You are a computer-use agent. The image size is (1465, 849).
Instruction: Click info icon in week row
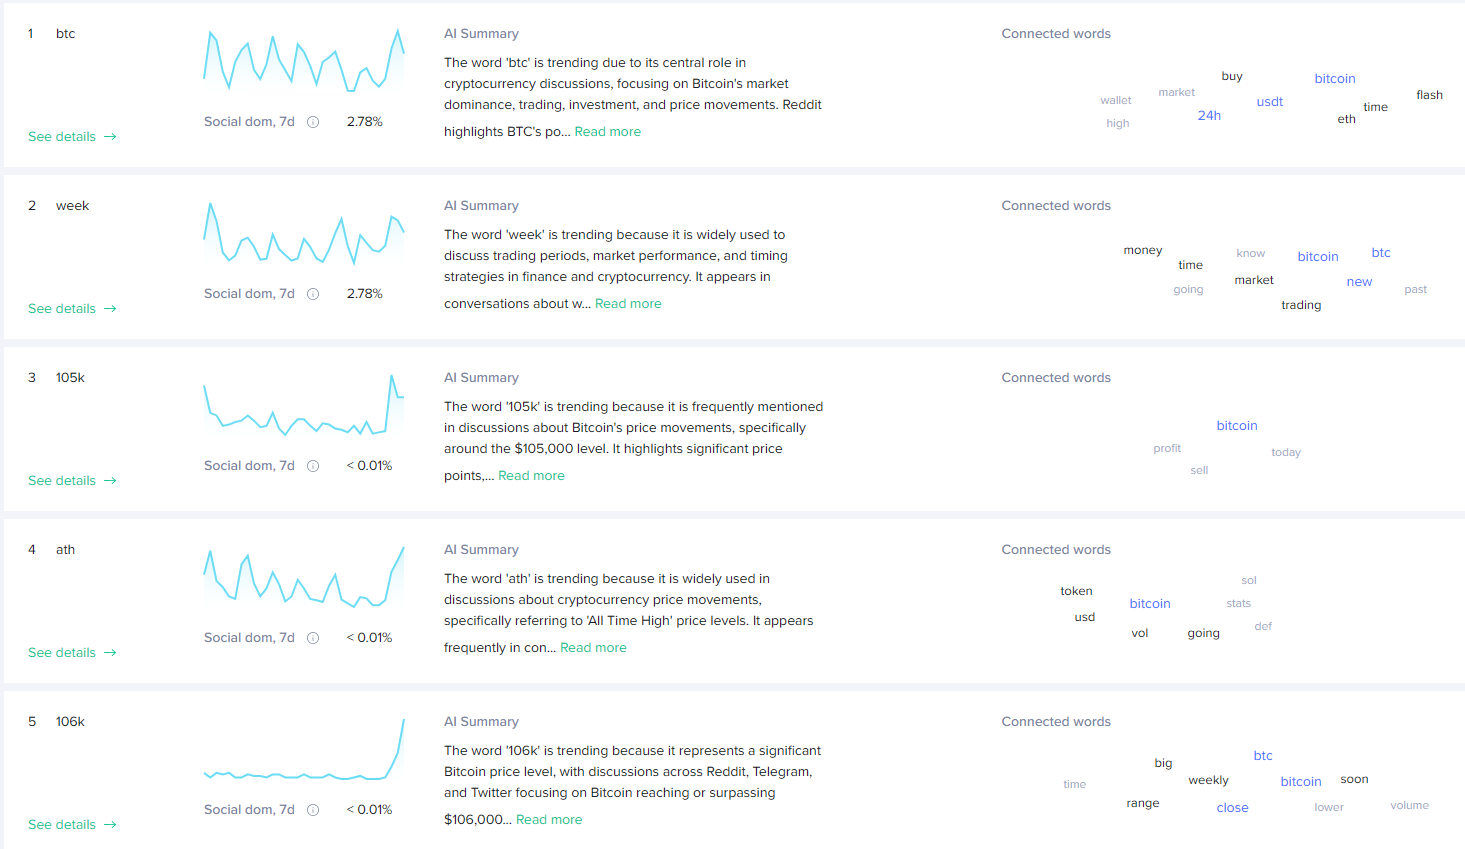(313, 294)
